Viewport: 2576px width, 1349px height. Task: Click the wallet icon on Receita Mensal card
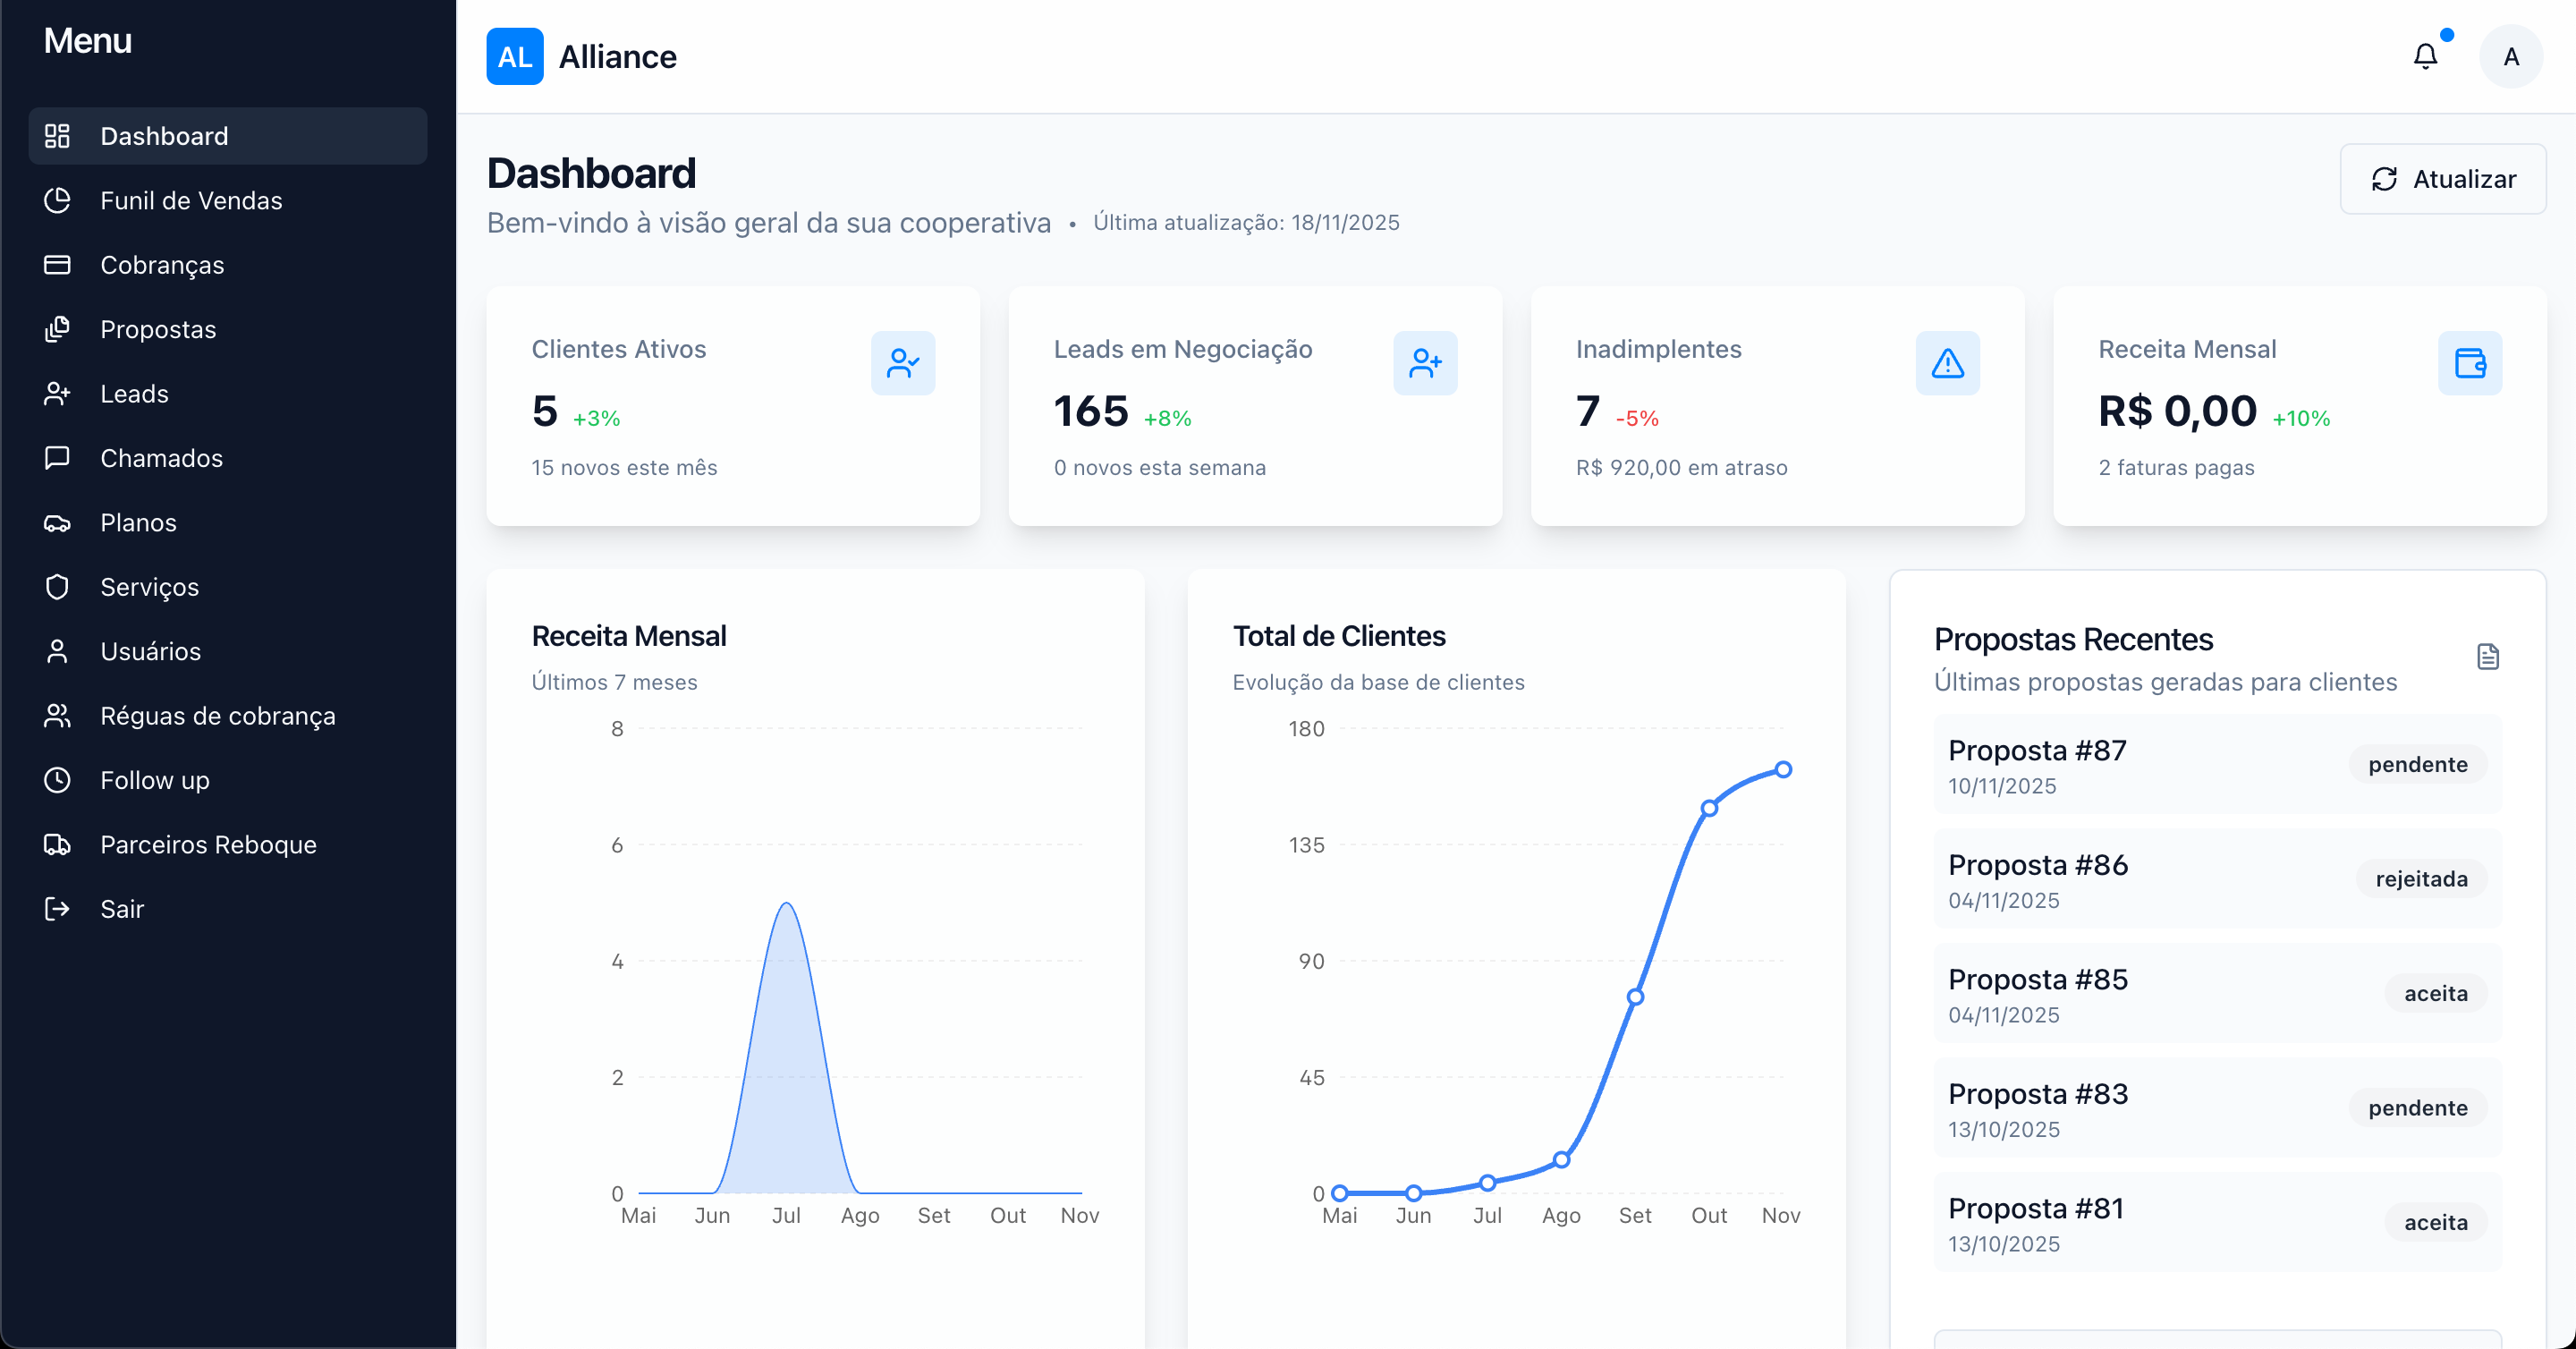[x=2469, y=362]
